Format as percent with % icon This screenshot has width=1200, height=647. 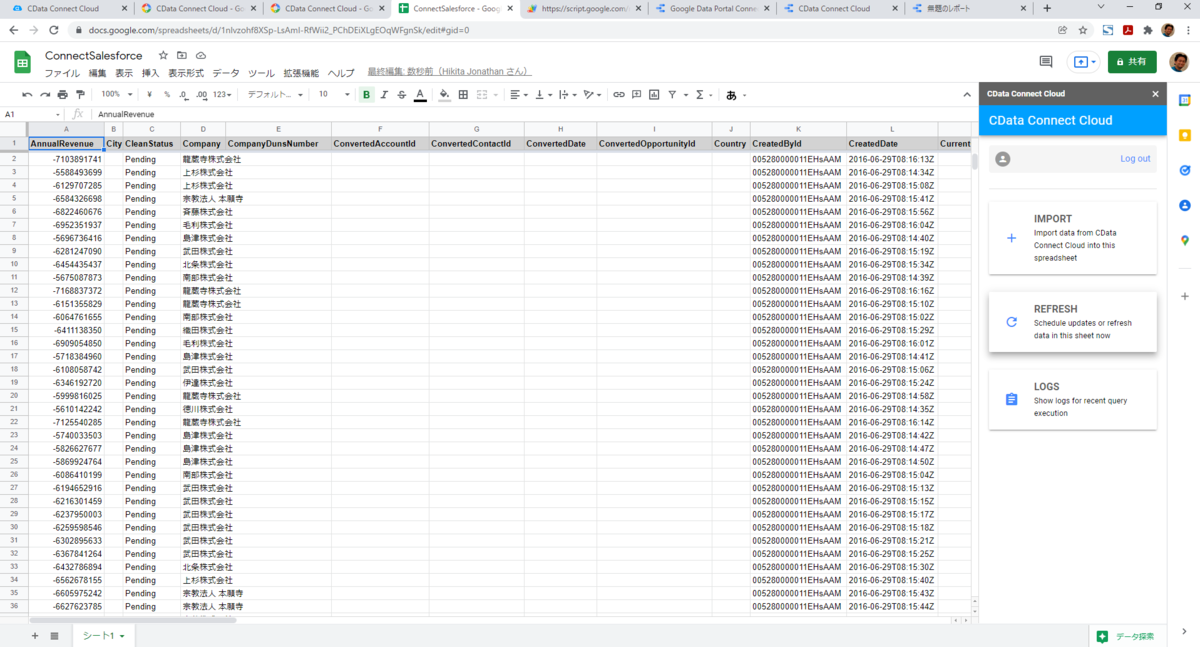pos(167,95)
